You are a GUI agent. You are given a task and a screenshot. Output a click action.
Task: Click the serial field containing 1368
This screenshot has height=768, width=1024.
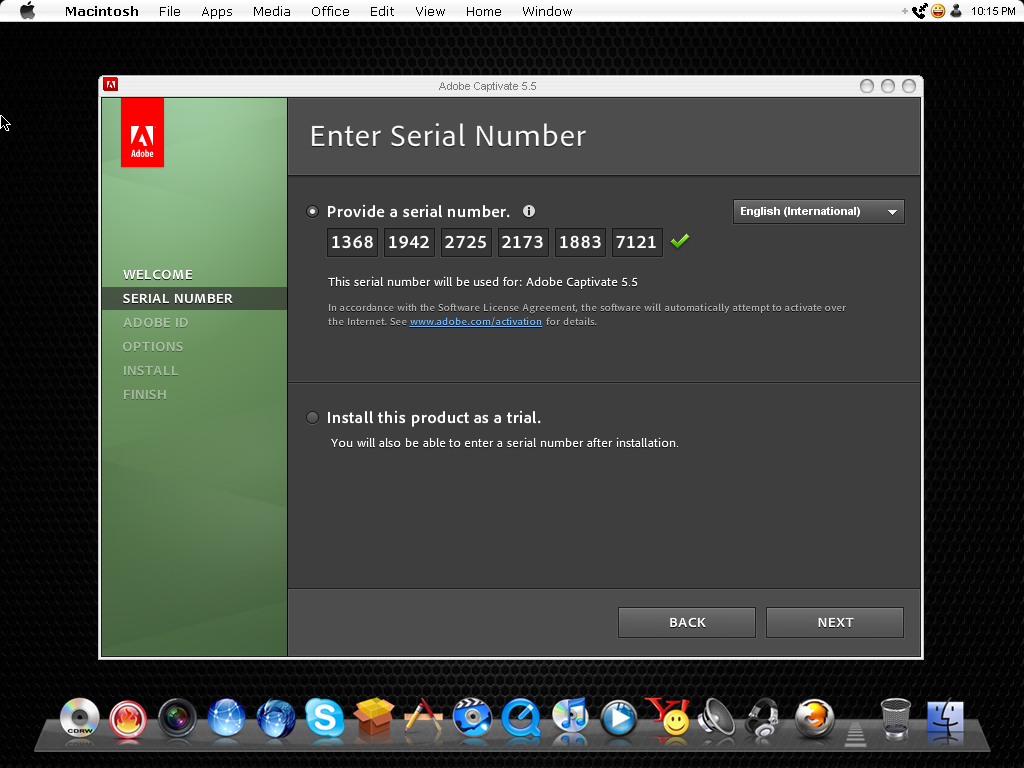(353, 242)
